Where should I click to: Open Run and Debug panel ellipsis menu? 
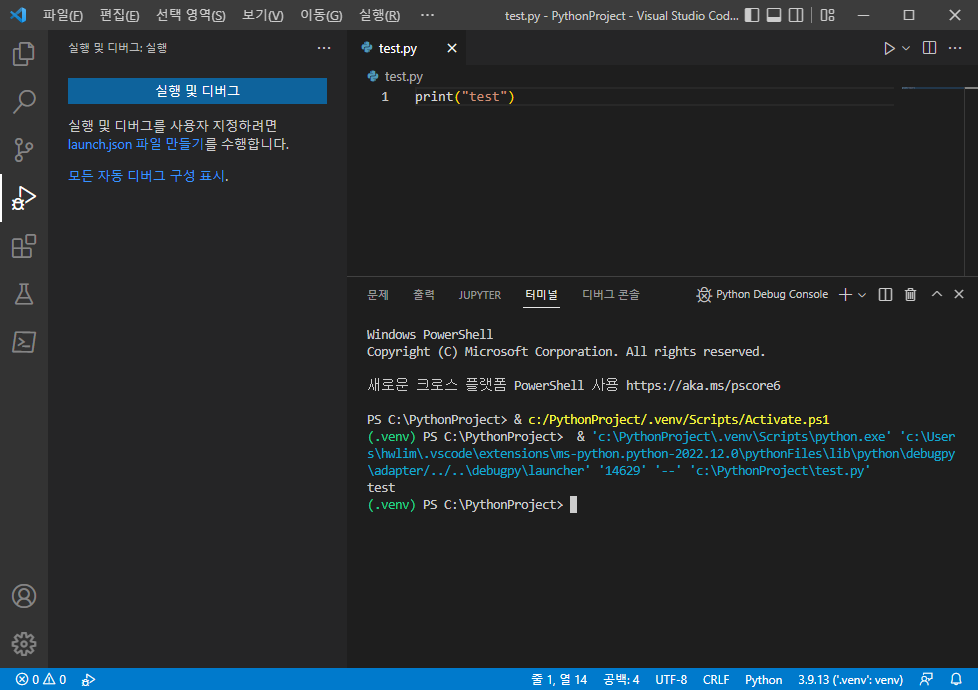tap(324, 48)
